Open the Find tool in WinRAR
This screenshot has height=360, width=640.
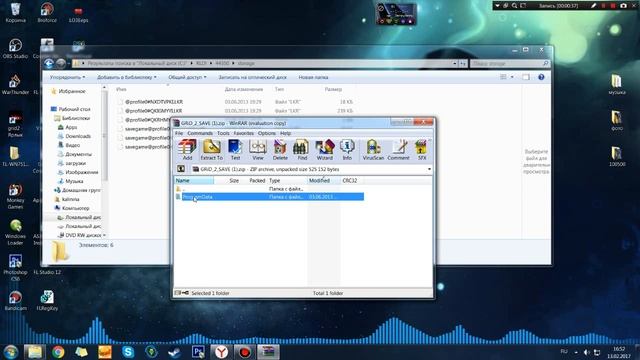302,149
